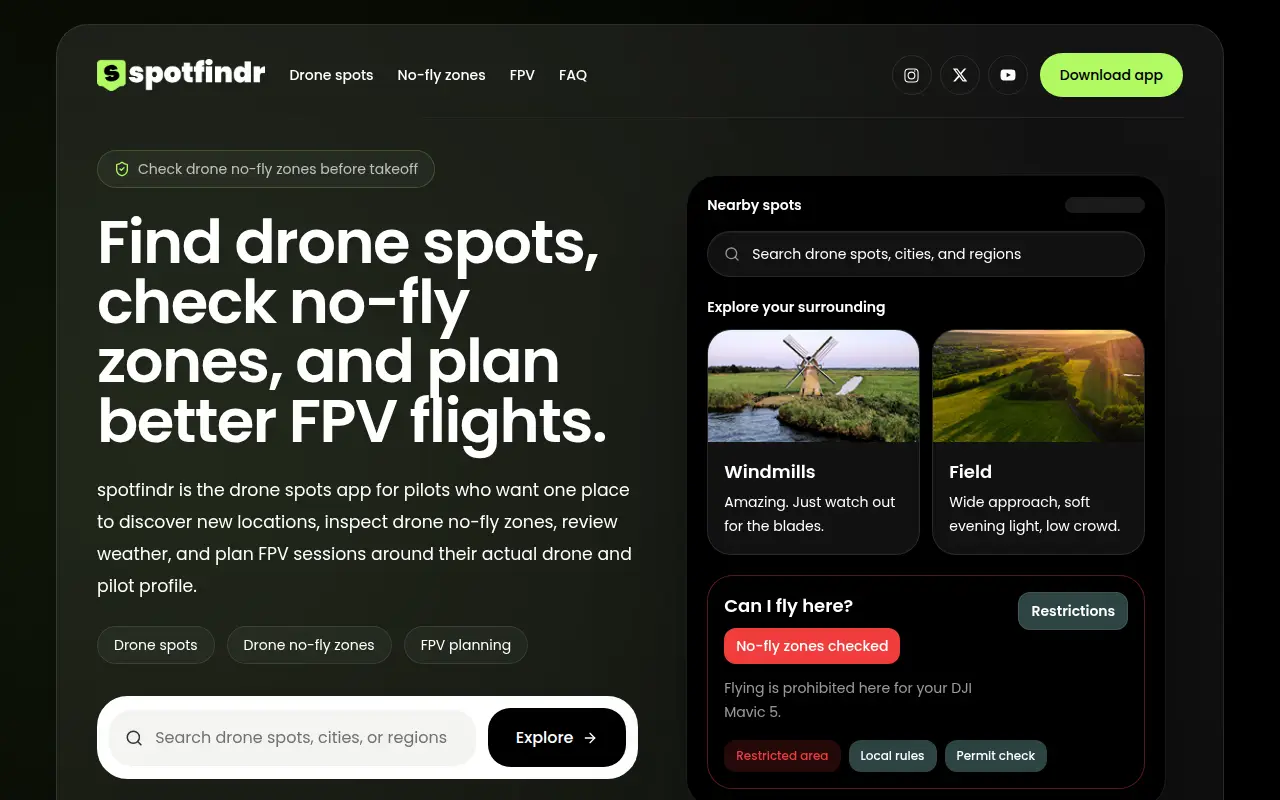Click the Download app button
The height and width of the screenshot is (800, 1280).
[1111, 75]
